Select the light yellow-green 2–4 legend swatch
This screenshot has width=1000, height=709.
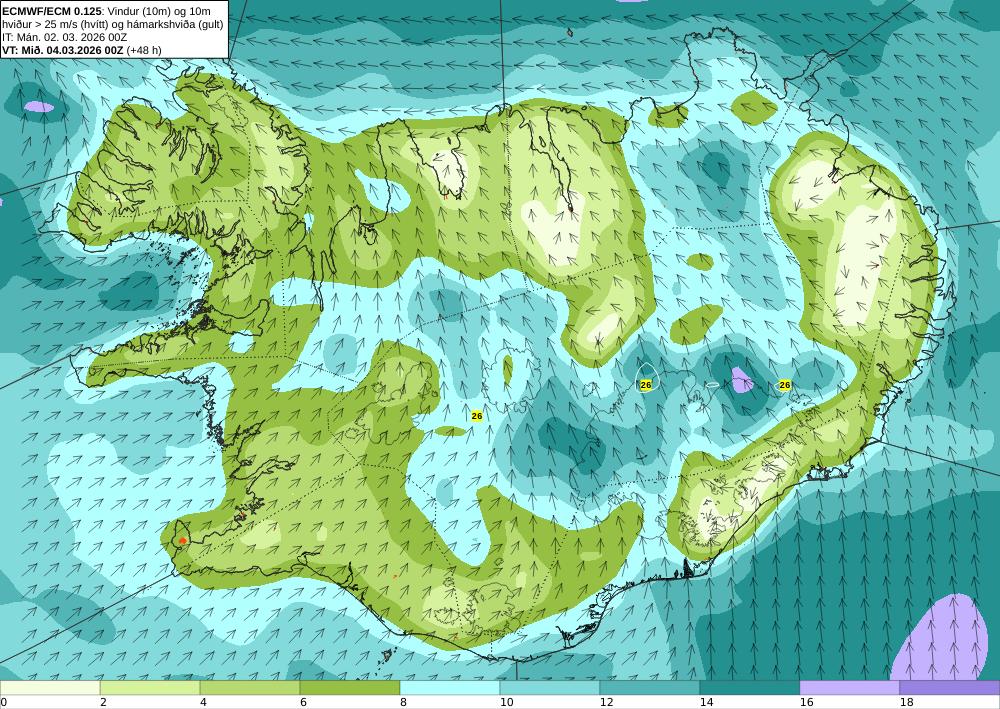[150, 688]
